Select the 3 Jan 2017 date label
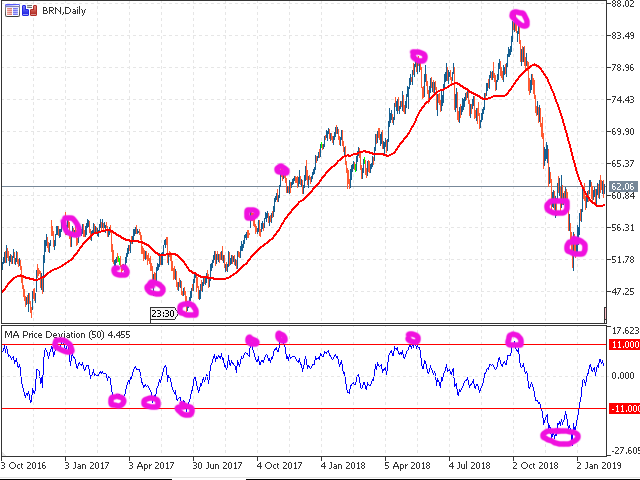This screenshot has height=480, width=640. (87, 465)
